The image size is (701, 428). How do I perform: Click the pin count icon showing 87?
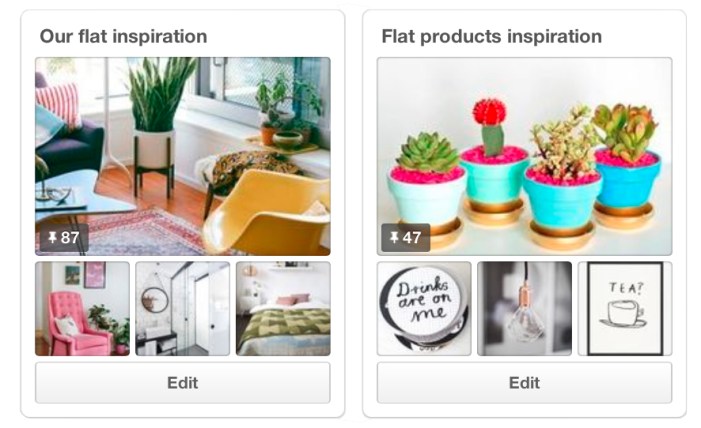click(64, 237)
